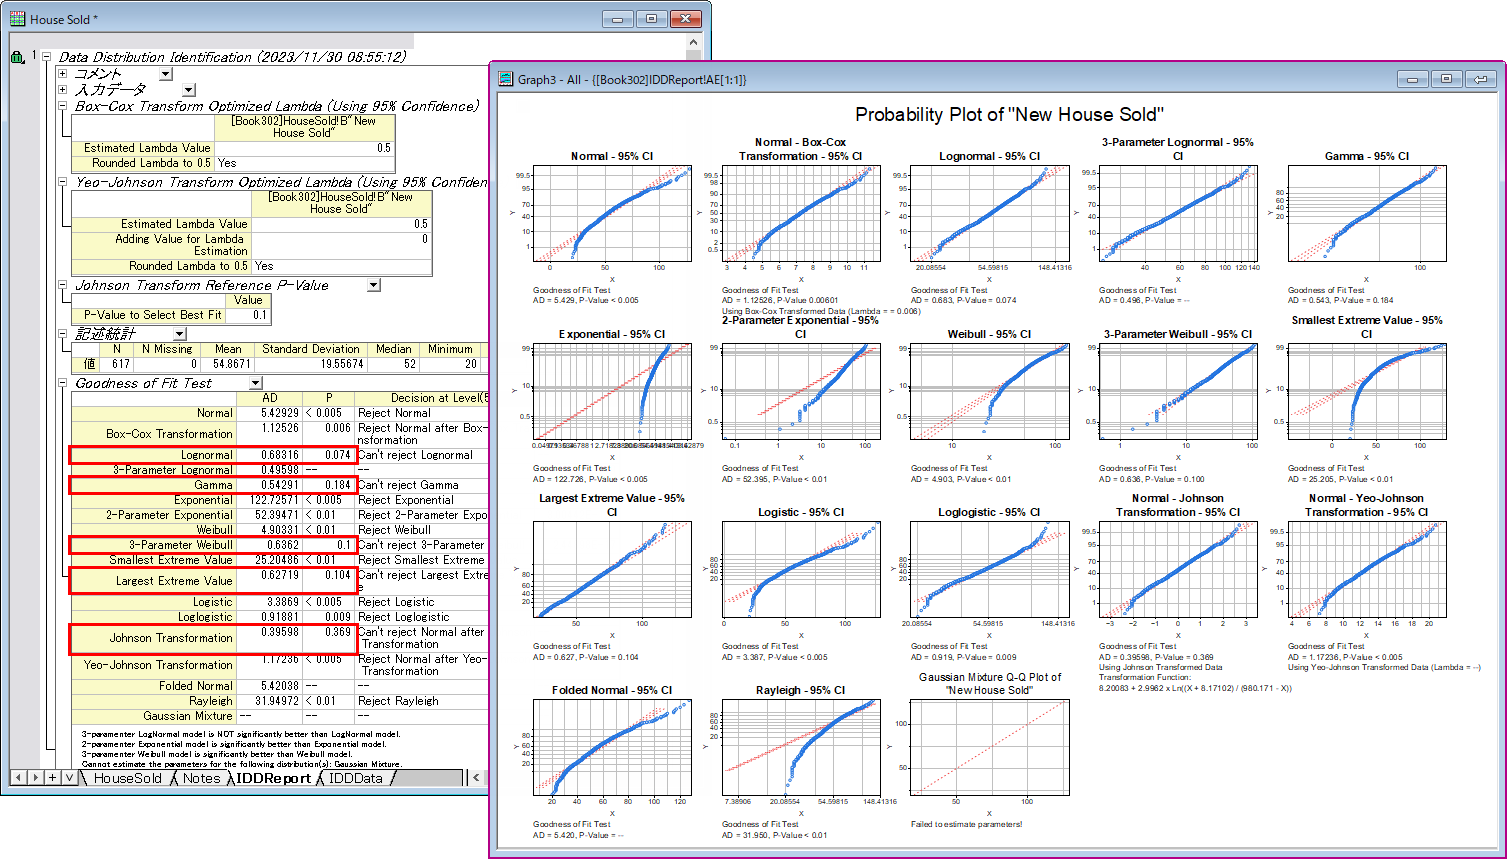Select the Smallest Extreme Value plot
This screenshot has height=859, width=1507.
click(1367, 392)
